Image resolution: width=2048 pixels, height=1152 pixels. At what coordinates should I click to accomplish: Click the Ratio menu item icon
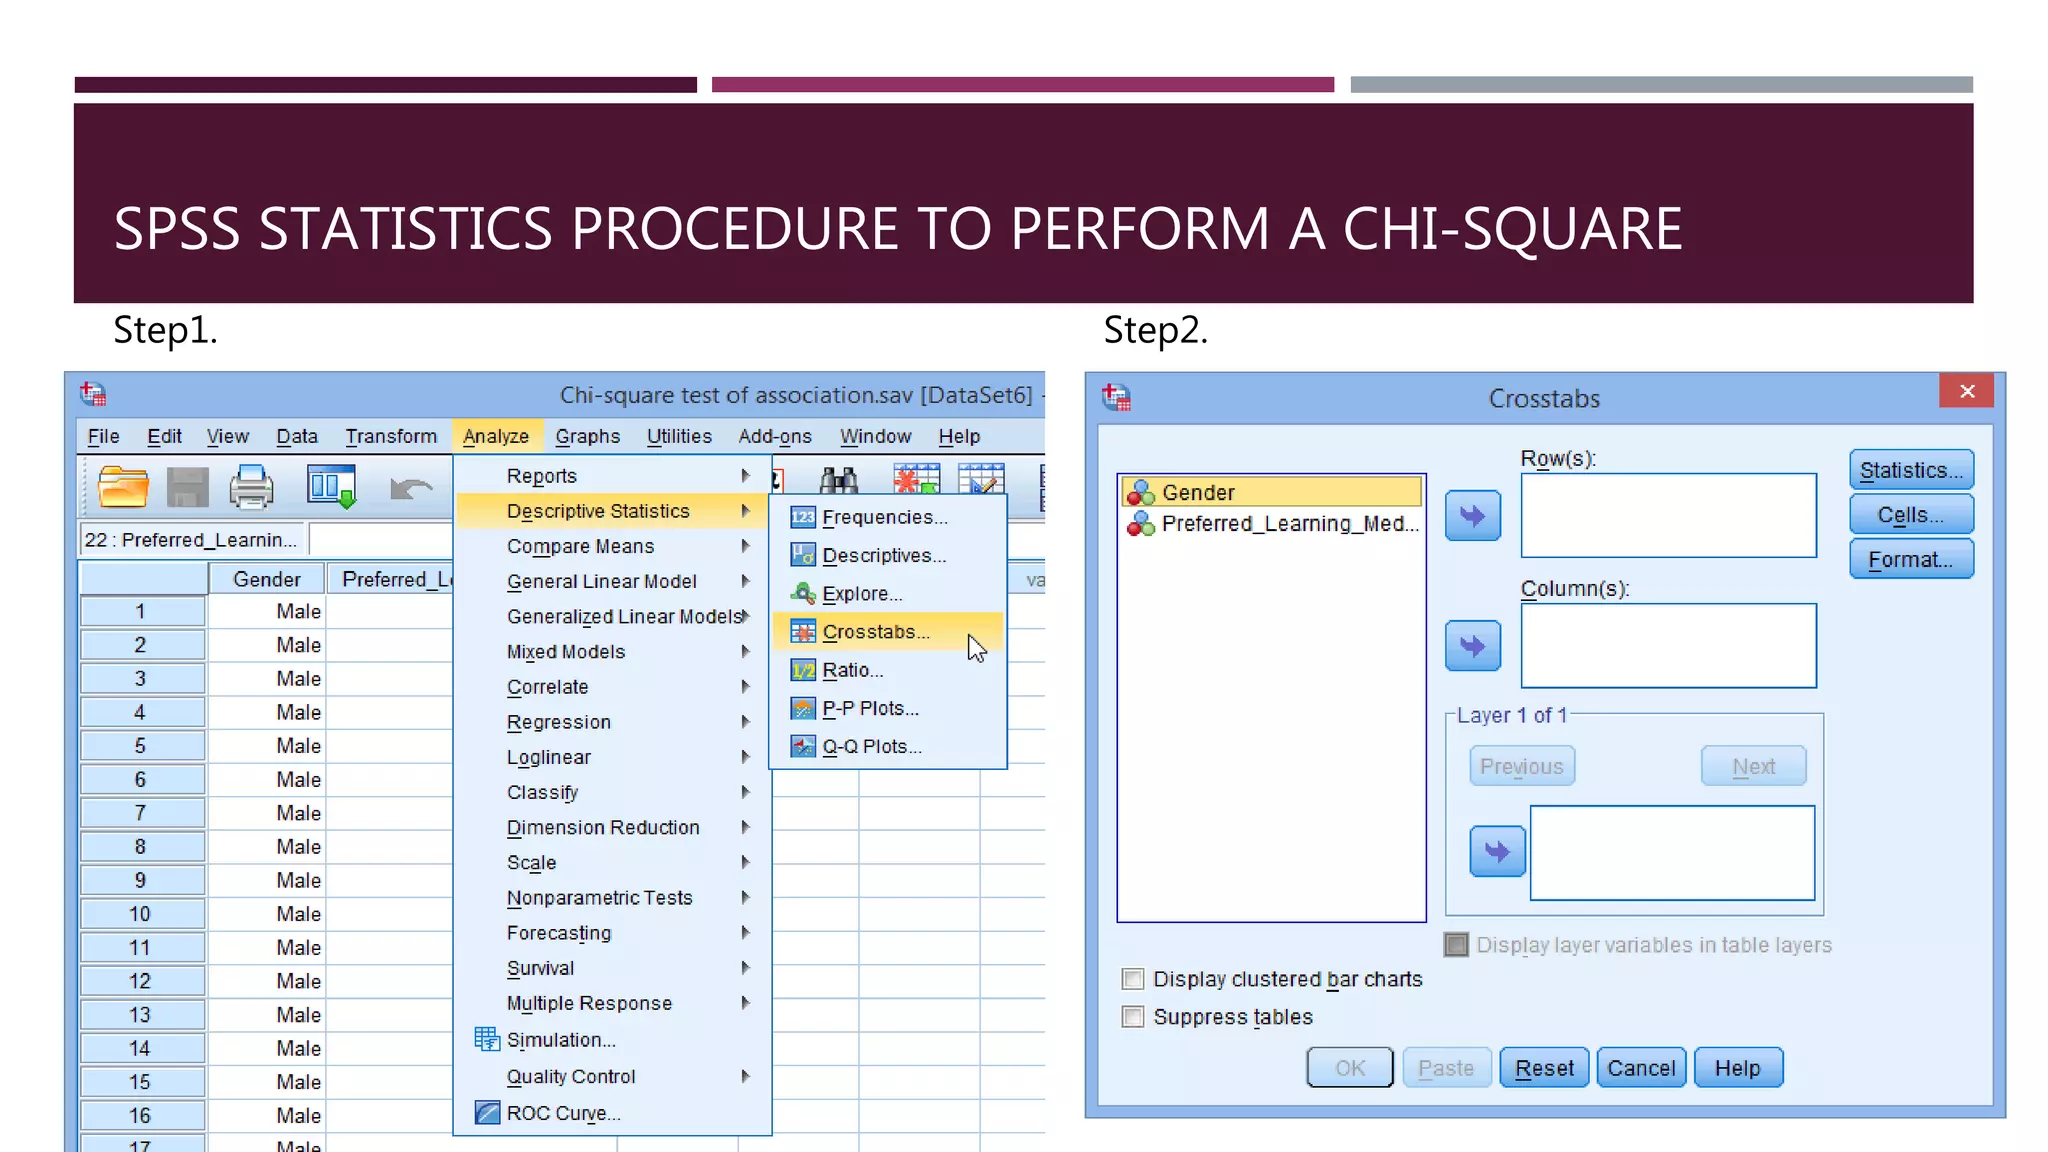tap(803, 670)
